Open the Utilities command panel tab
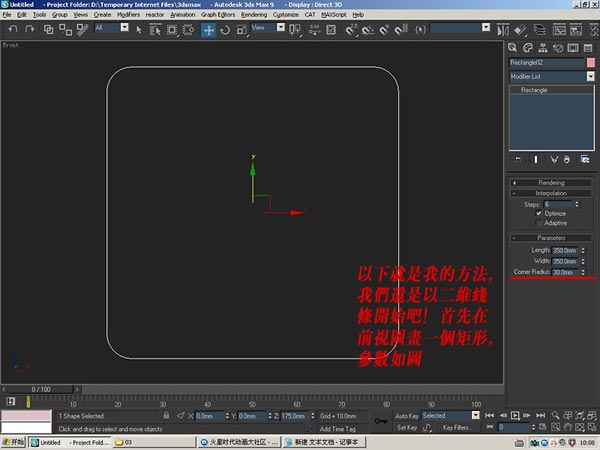The image size is (600, 450). click(x=586, y=47)
